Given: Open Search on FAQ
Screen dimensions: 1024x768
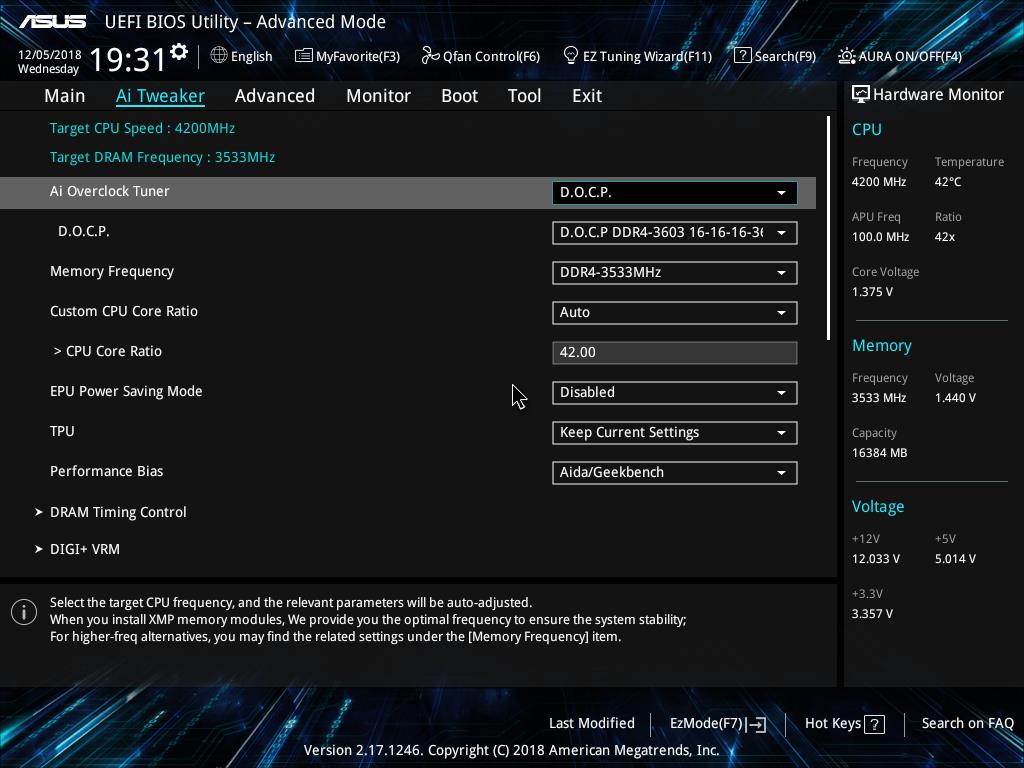Looking at the screenshot, I should click(967, 723).
